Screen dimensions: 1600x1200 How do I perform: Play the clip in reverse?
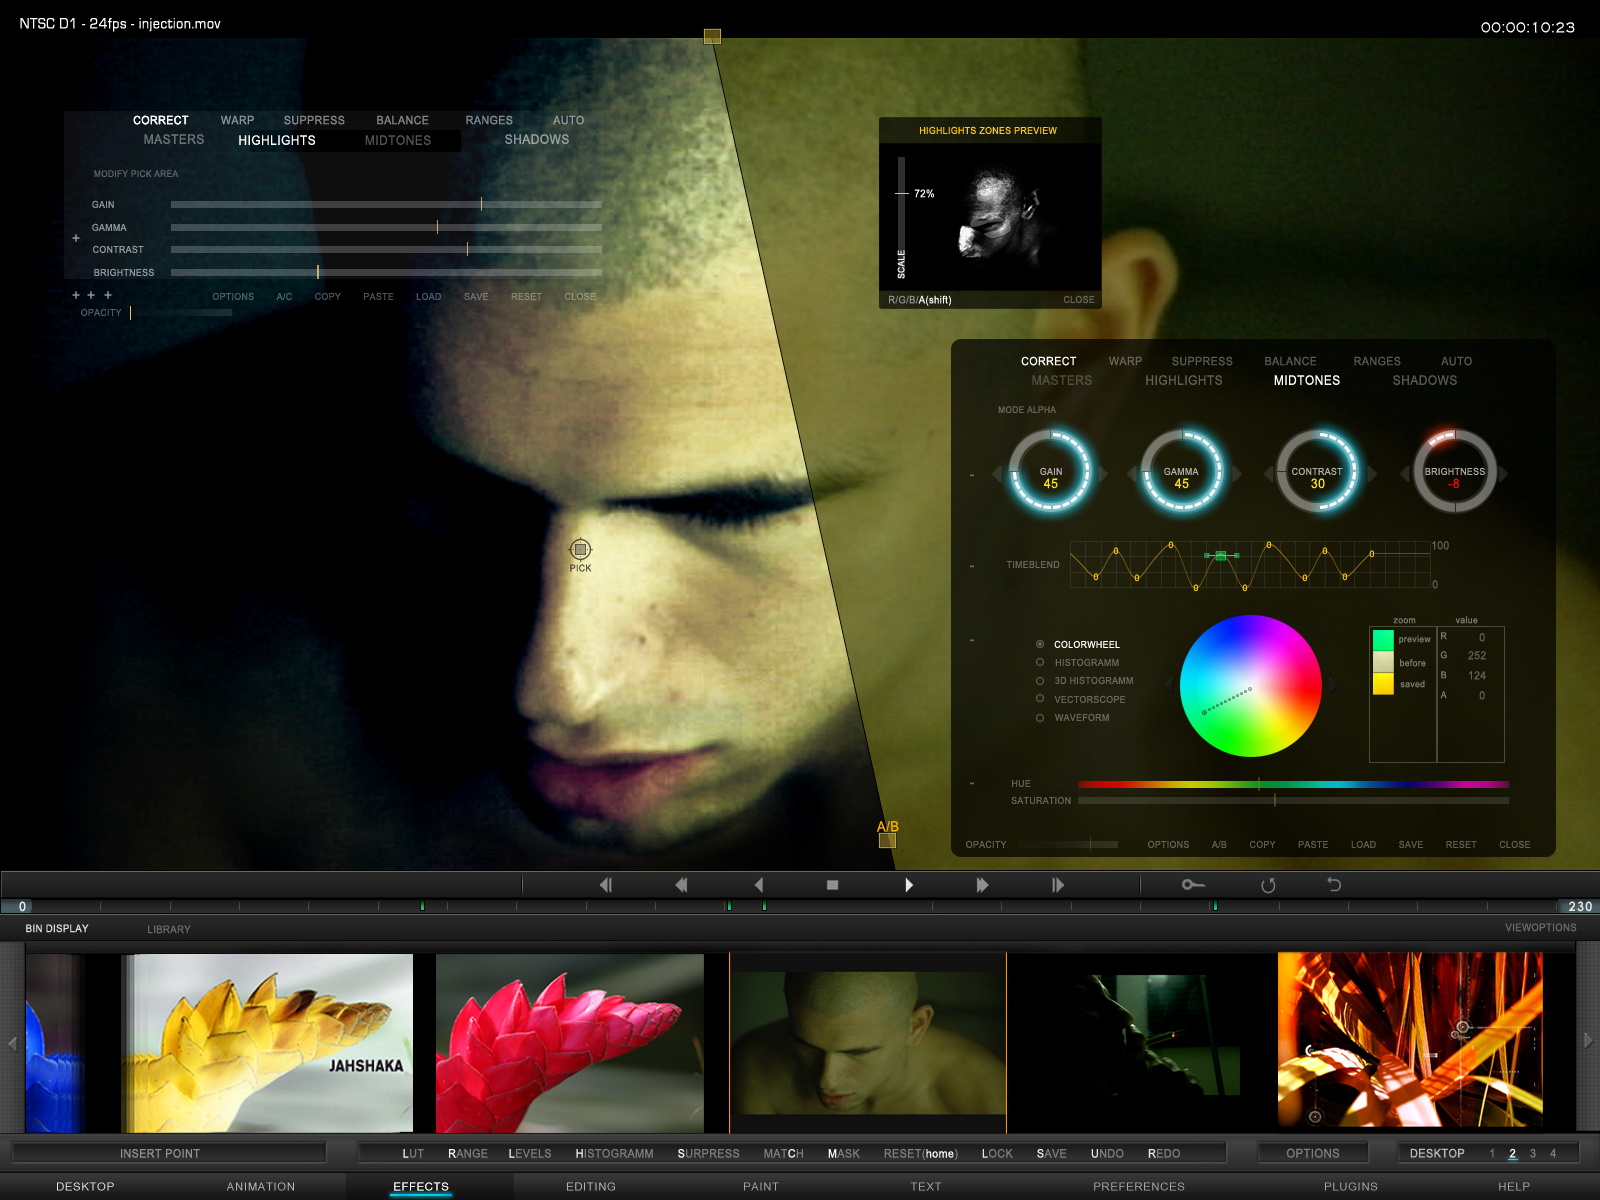click(x=759, y=885)
